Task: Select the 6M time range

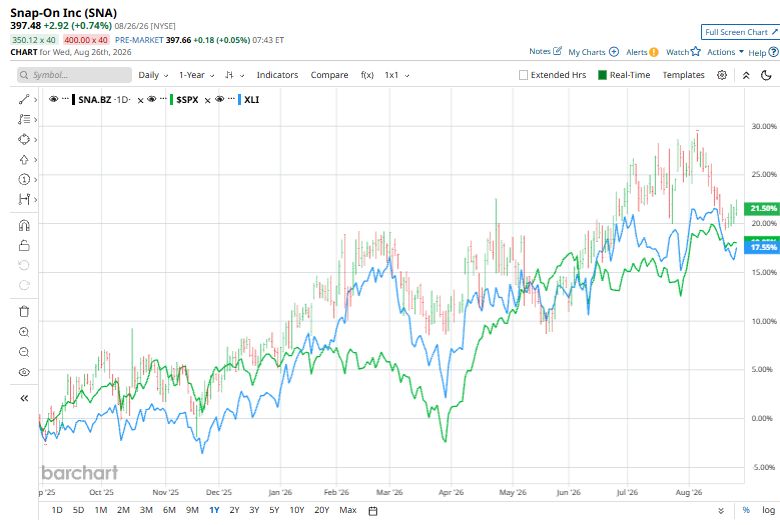Action: (169, 510)
